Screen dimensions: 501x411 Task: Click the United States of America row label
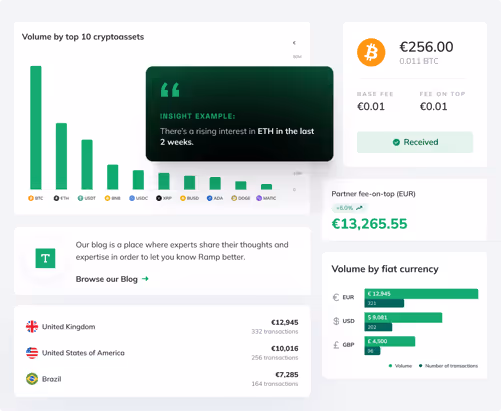point(83,353)
